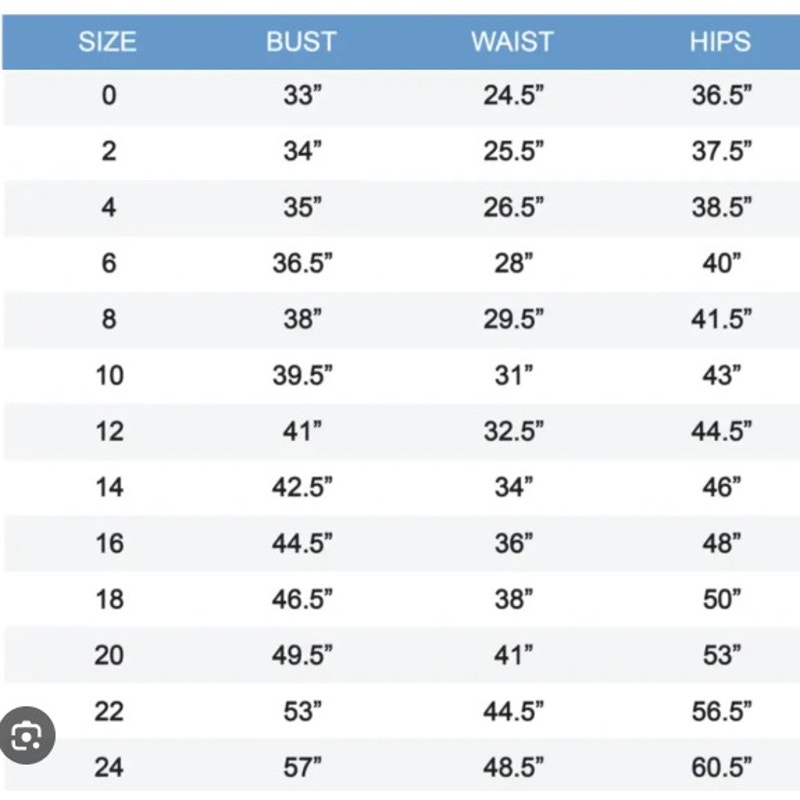The image size is (800, 800).
Task: Select the HIPS column header
Action: click(x=720, y=42)
